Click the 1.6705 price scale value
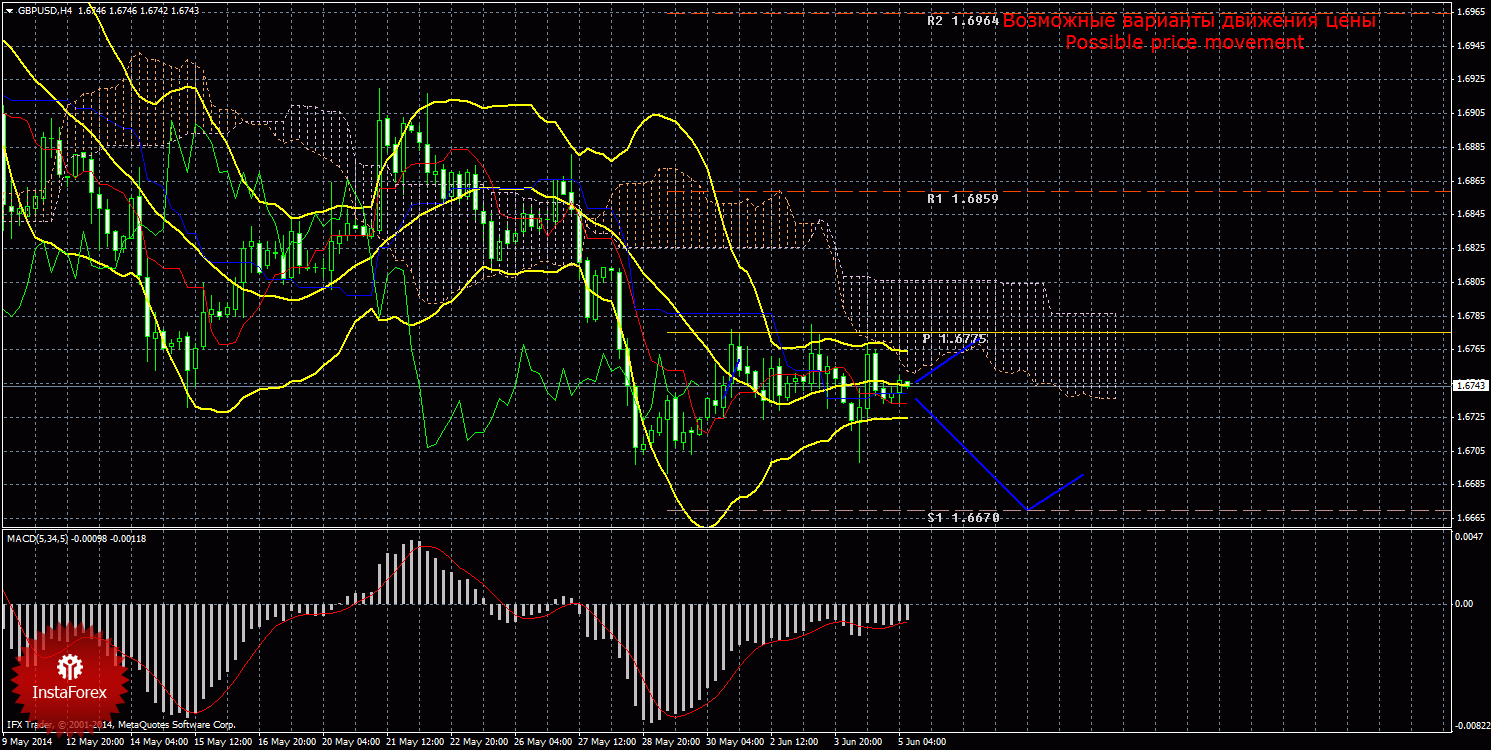The image size is (1491, 750). 1470,451
